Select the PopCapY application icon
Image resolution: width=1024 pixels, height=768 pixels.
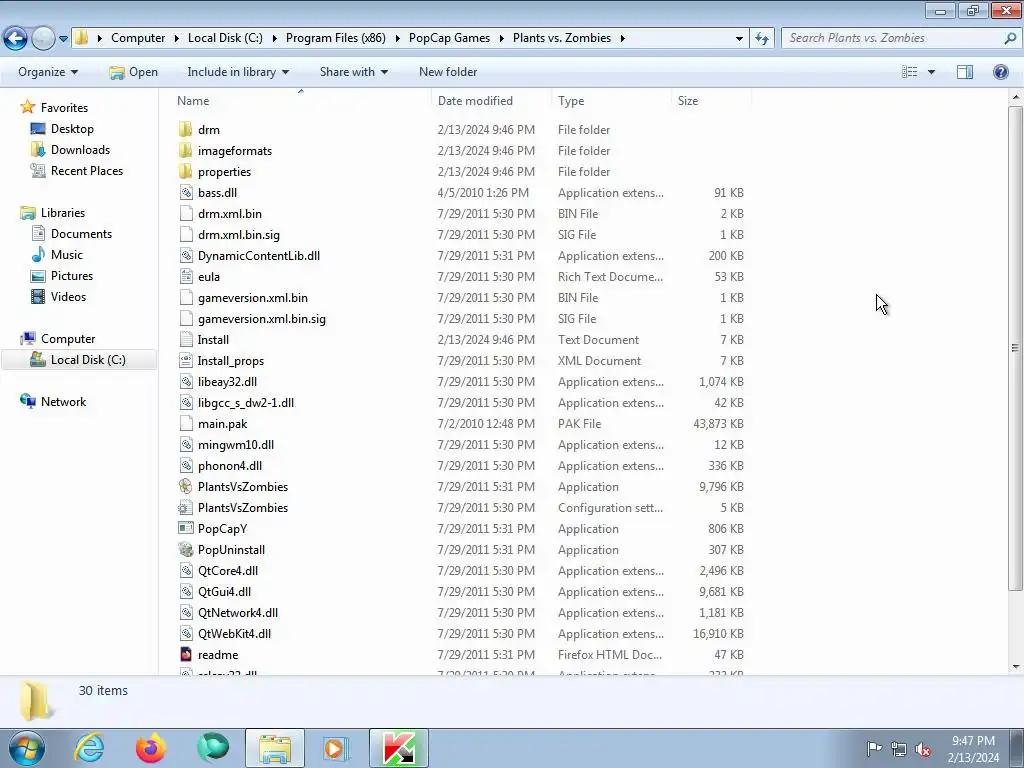(x=185, y=528)
